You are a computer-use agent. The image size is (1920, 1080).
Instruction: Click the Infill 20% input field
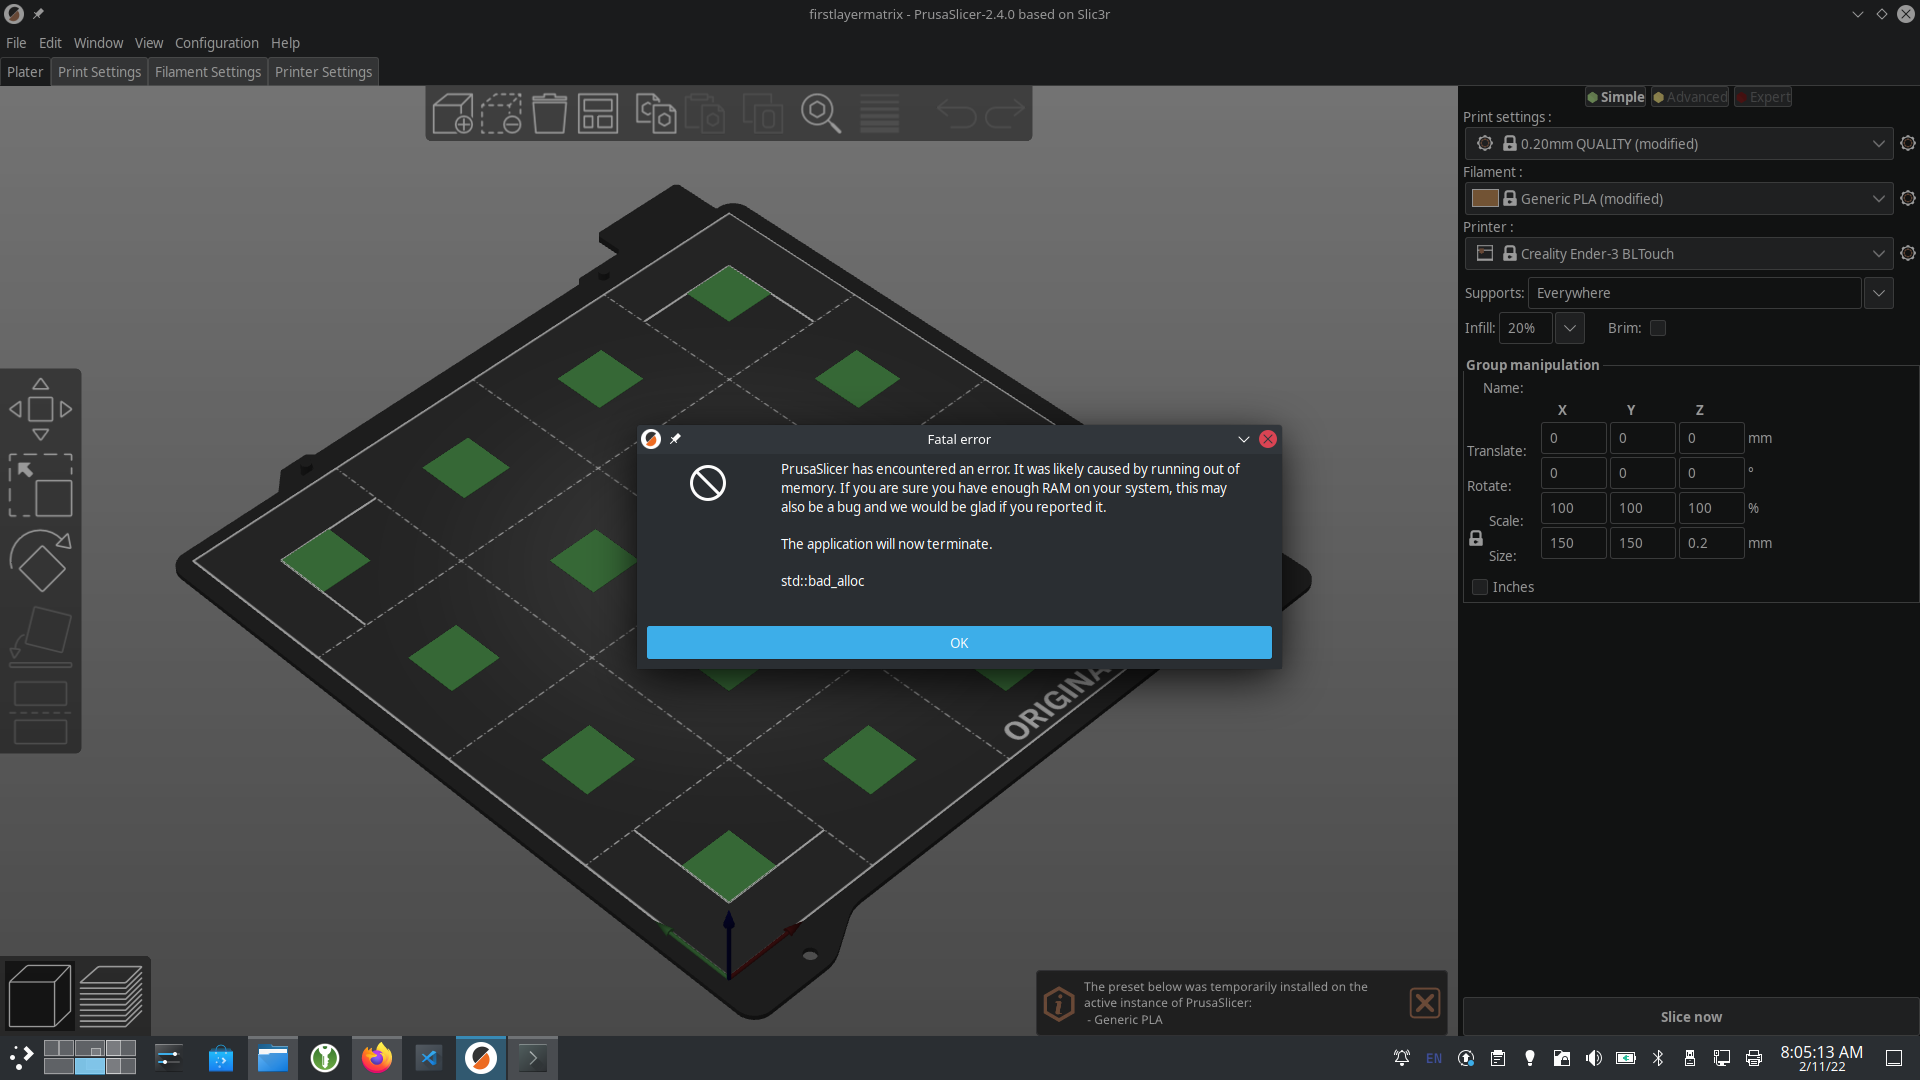click(1525, 328)
